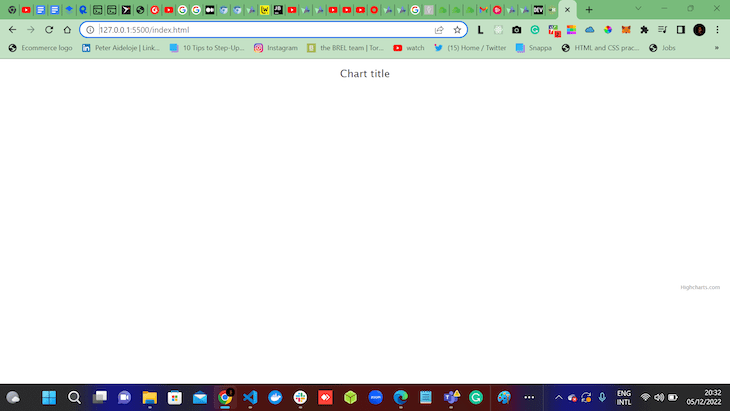The image size is (730, 411).
Task: Show hidden icons in the system tray
Action: point(559,398)
